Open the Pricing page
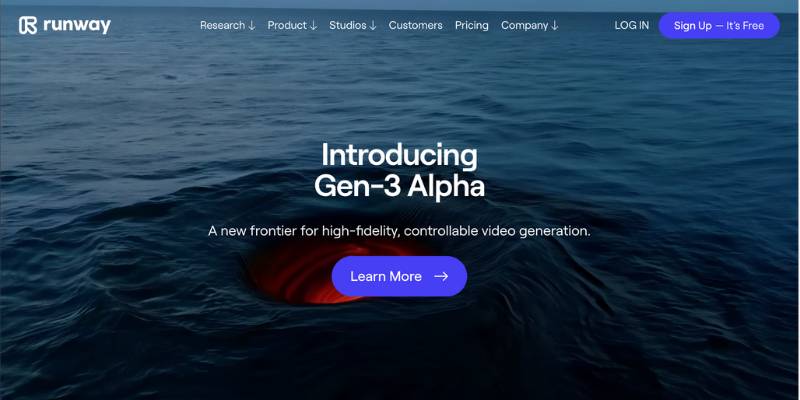800x400 pixels. 471,26
